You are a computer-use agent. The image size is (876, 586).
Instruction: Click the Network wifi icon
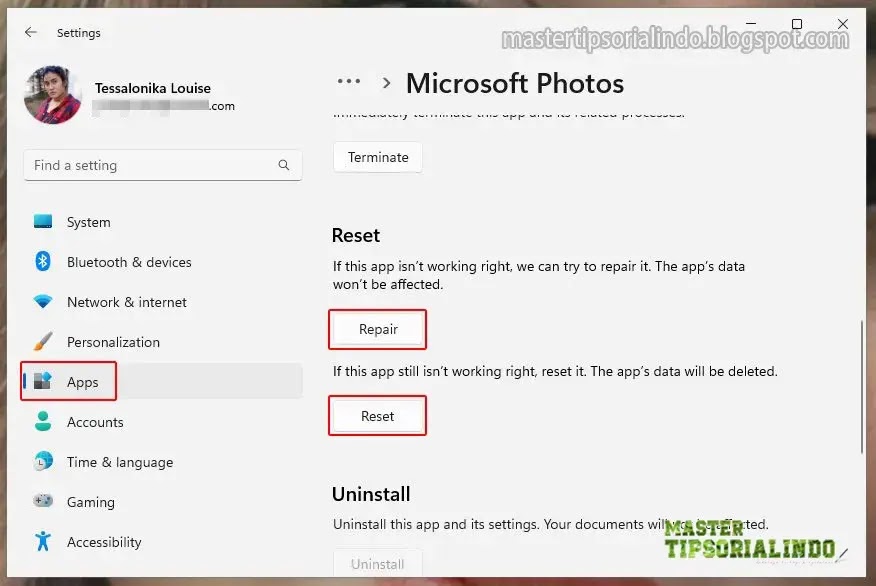coord(43,302)
